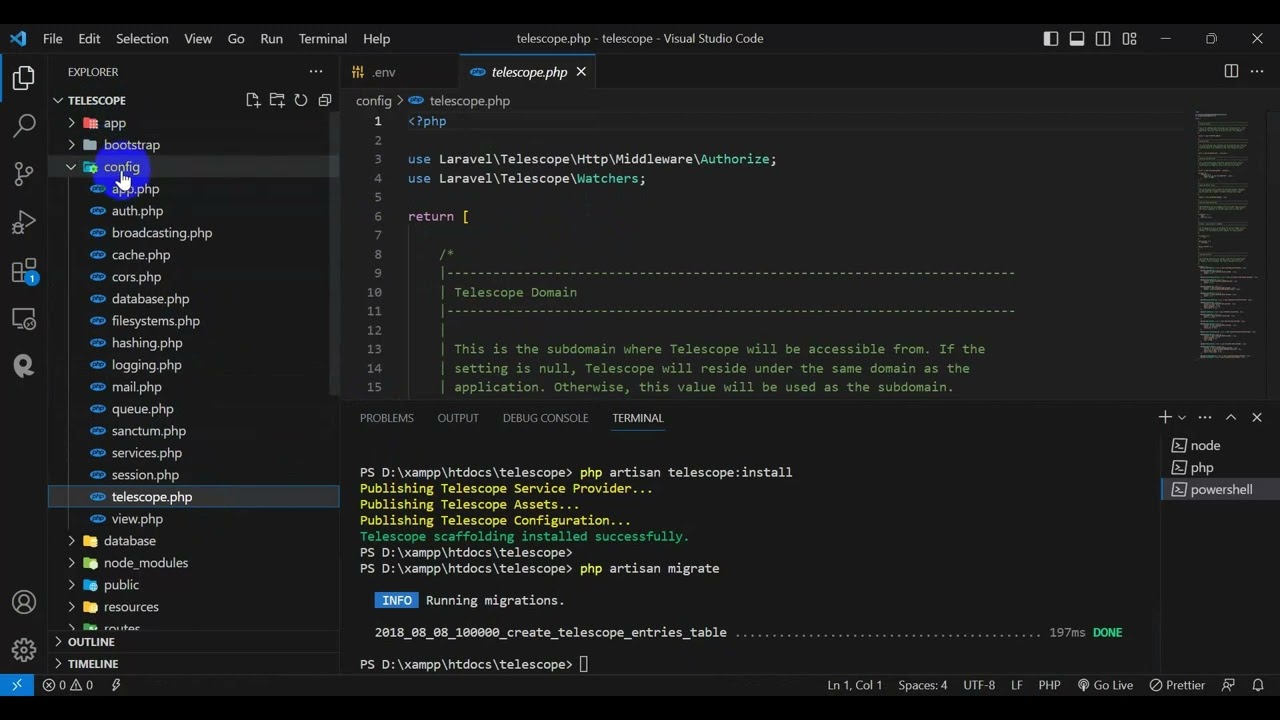Close the telescope.php editor tab
Viewport: 1280px width, 720px height.
(x=581, y=72)
